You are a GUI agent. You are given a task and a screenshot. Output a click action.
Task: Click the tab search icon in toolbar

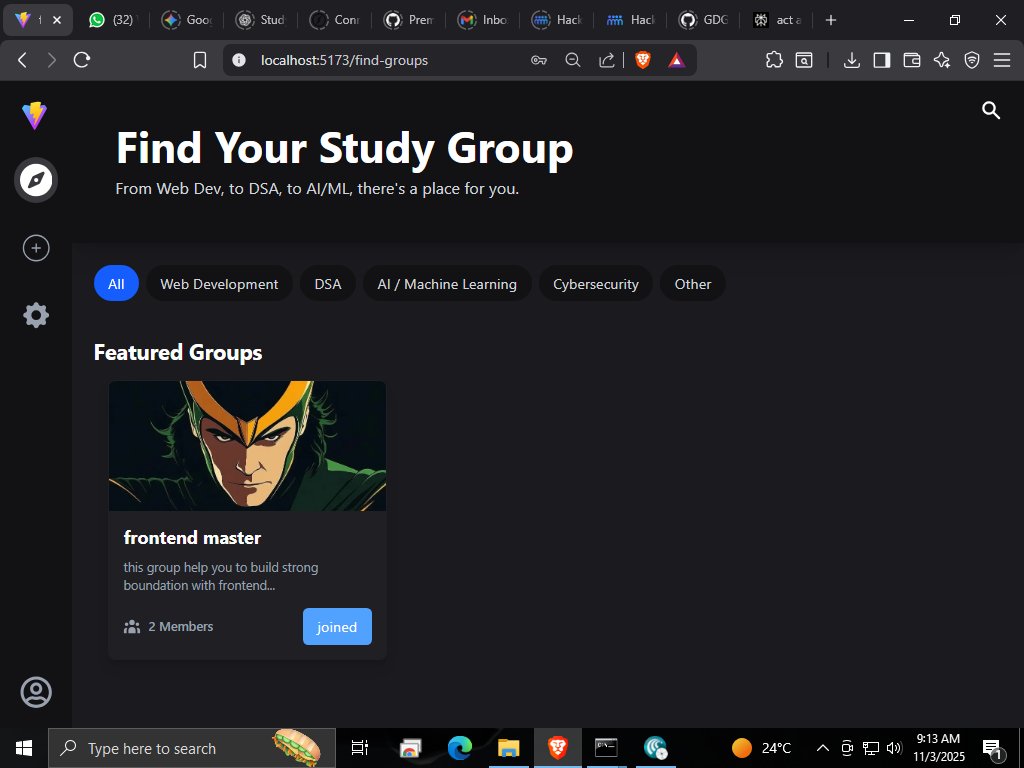[x=804, y=60]
